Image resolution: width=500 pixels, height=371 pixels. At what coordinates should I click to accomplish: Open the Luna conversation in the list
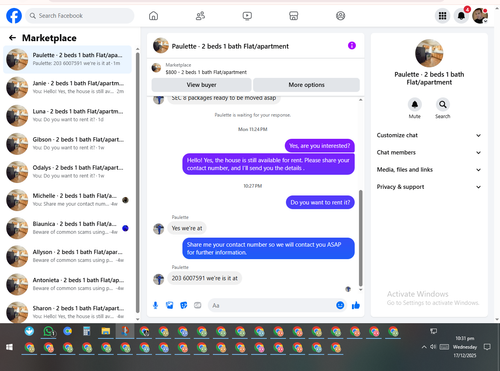point(67,115)
